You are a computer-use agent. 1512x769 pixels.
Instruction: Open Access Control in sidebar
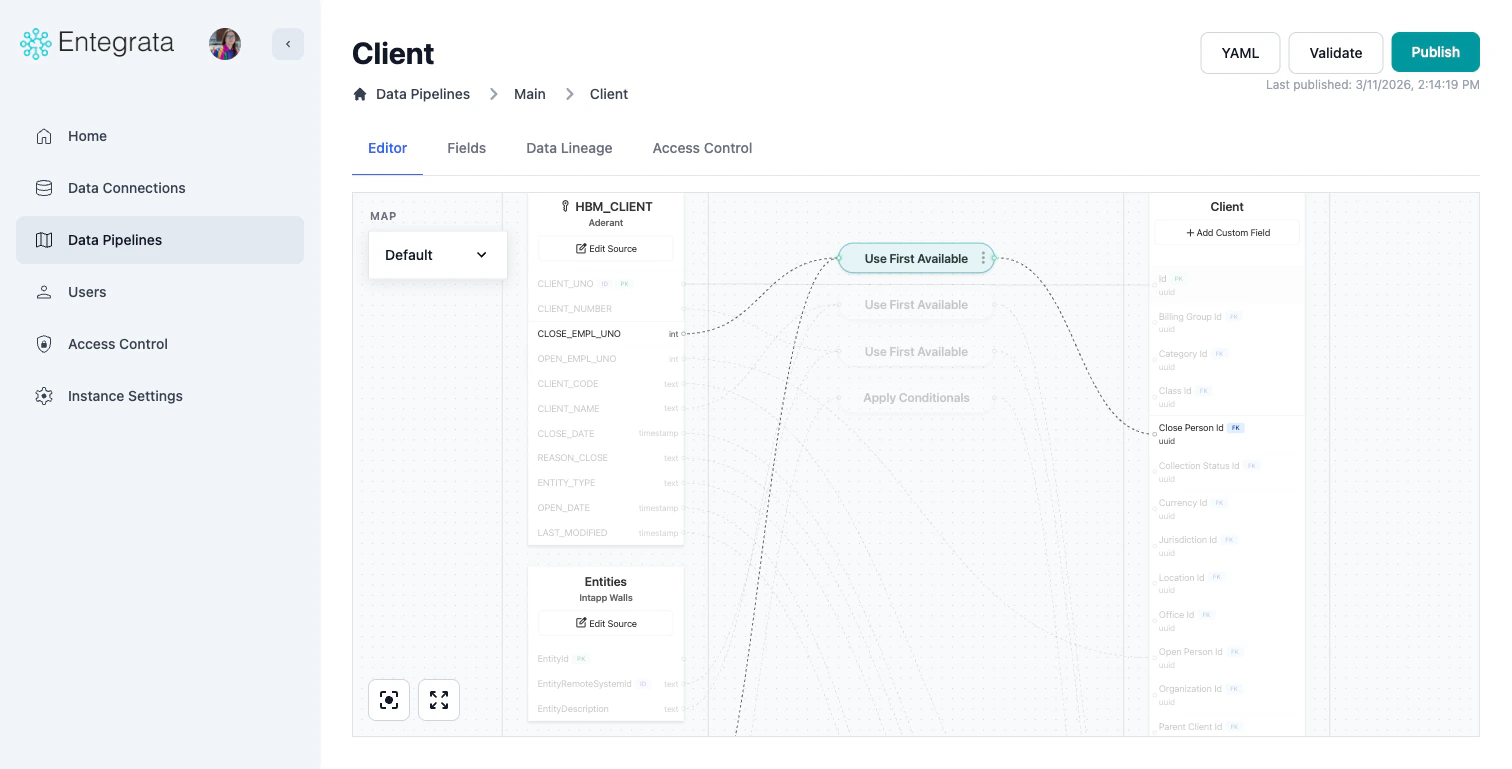coord(160,344)
